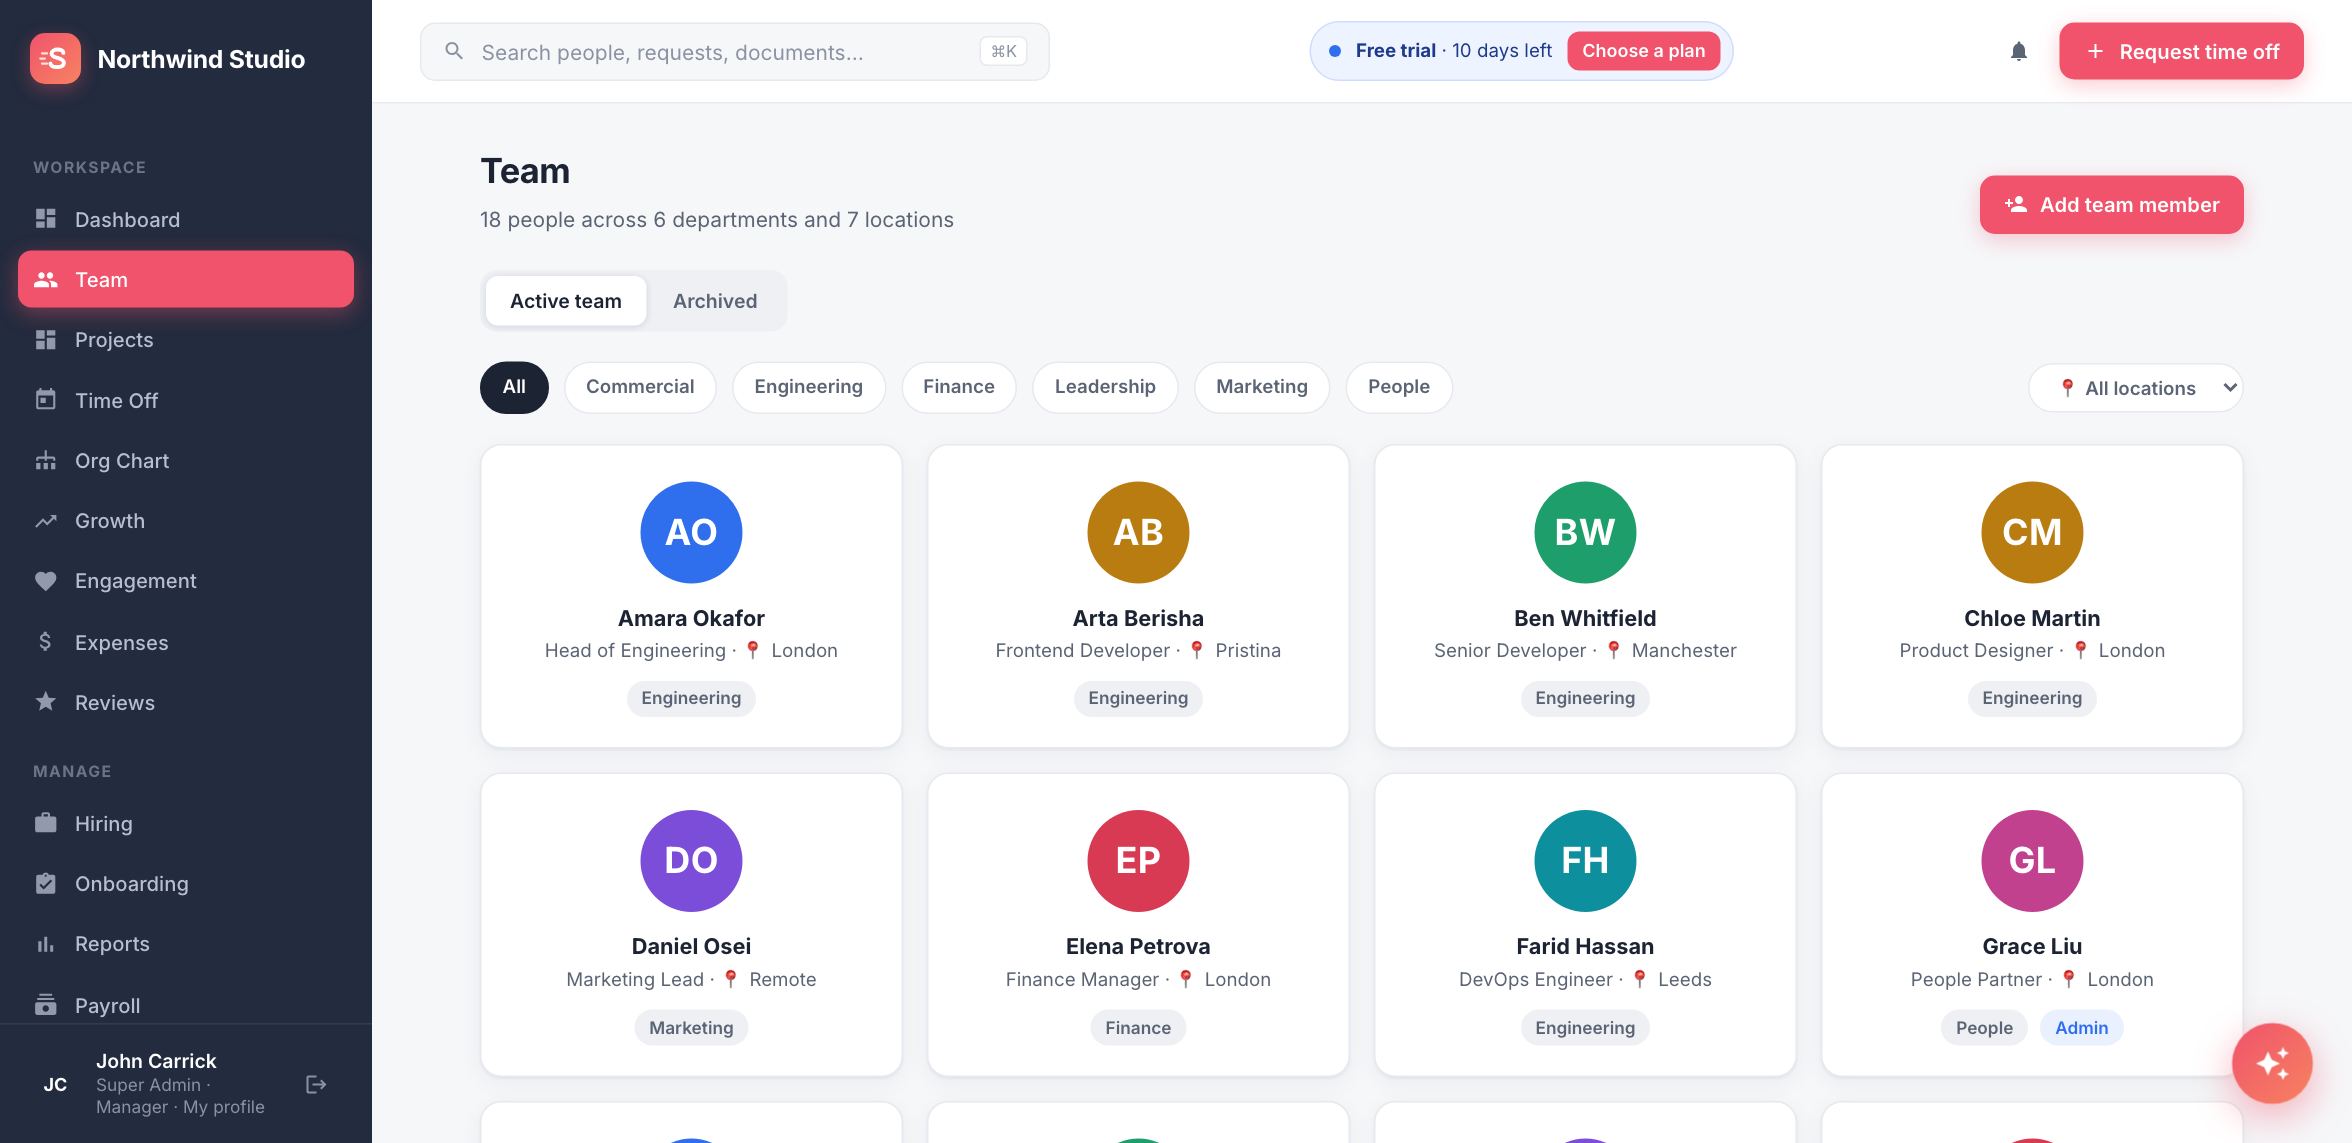The height and width of the screenshot is (1143, 2352).
Task: Filter team by Commercial
Action: coord(640,387)
